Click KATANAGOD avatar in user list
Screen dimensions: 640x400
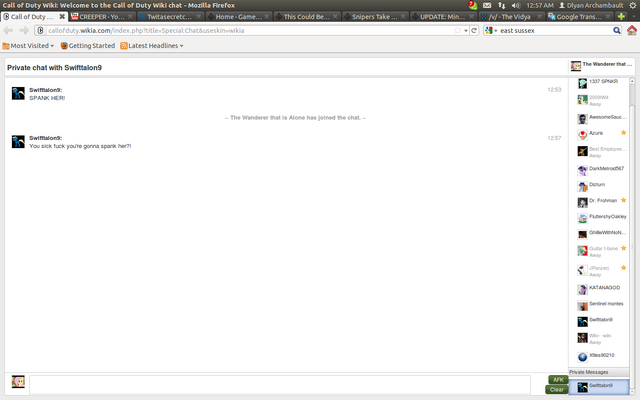point(582,290)
